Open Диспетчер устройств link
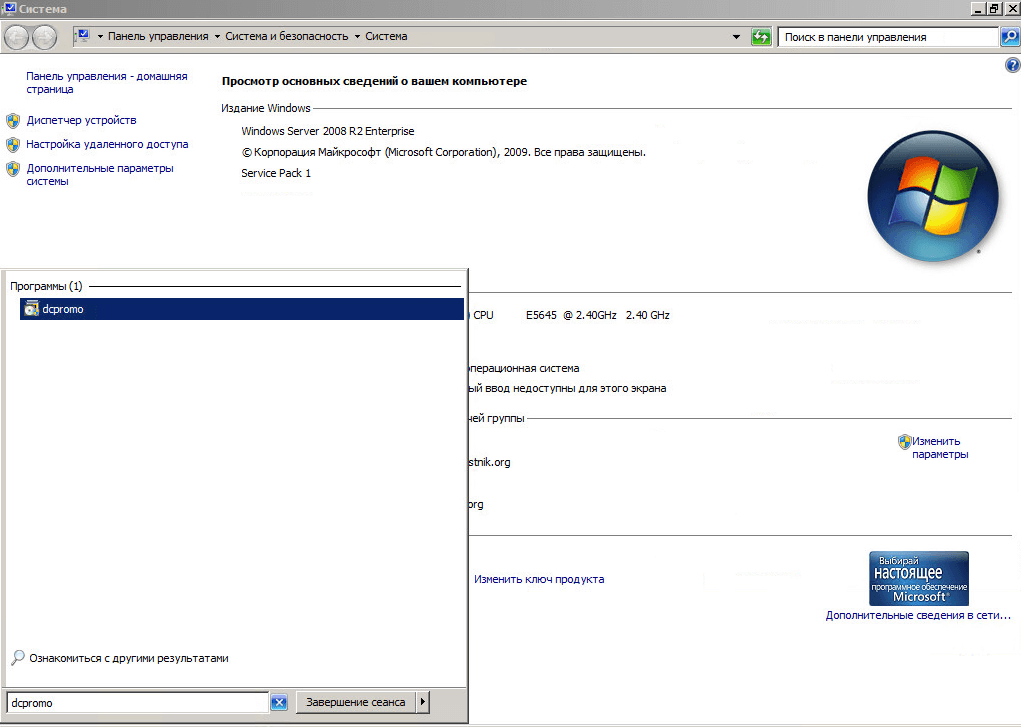This screenshot has height=727, width=1021. point(81,120)
